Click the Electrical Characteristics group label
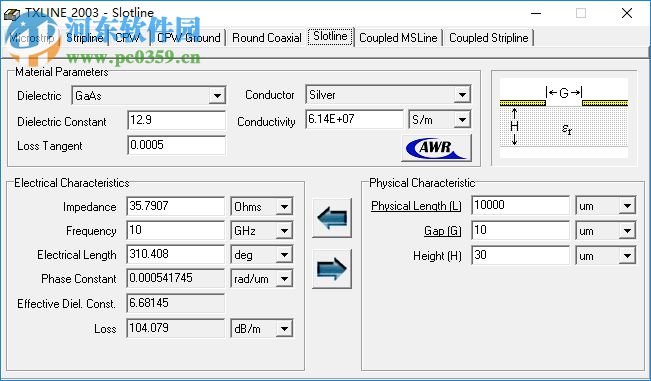Viewport: 651px width, 381px height. pos(71,183)
